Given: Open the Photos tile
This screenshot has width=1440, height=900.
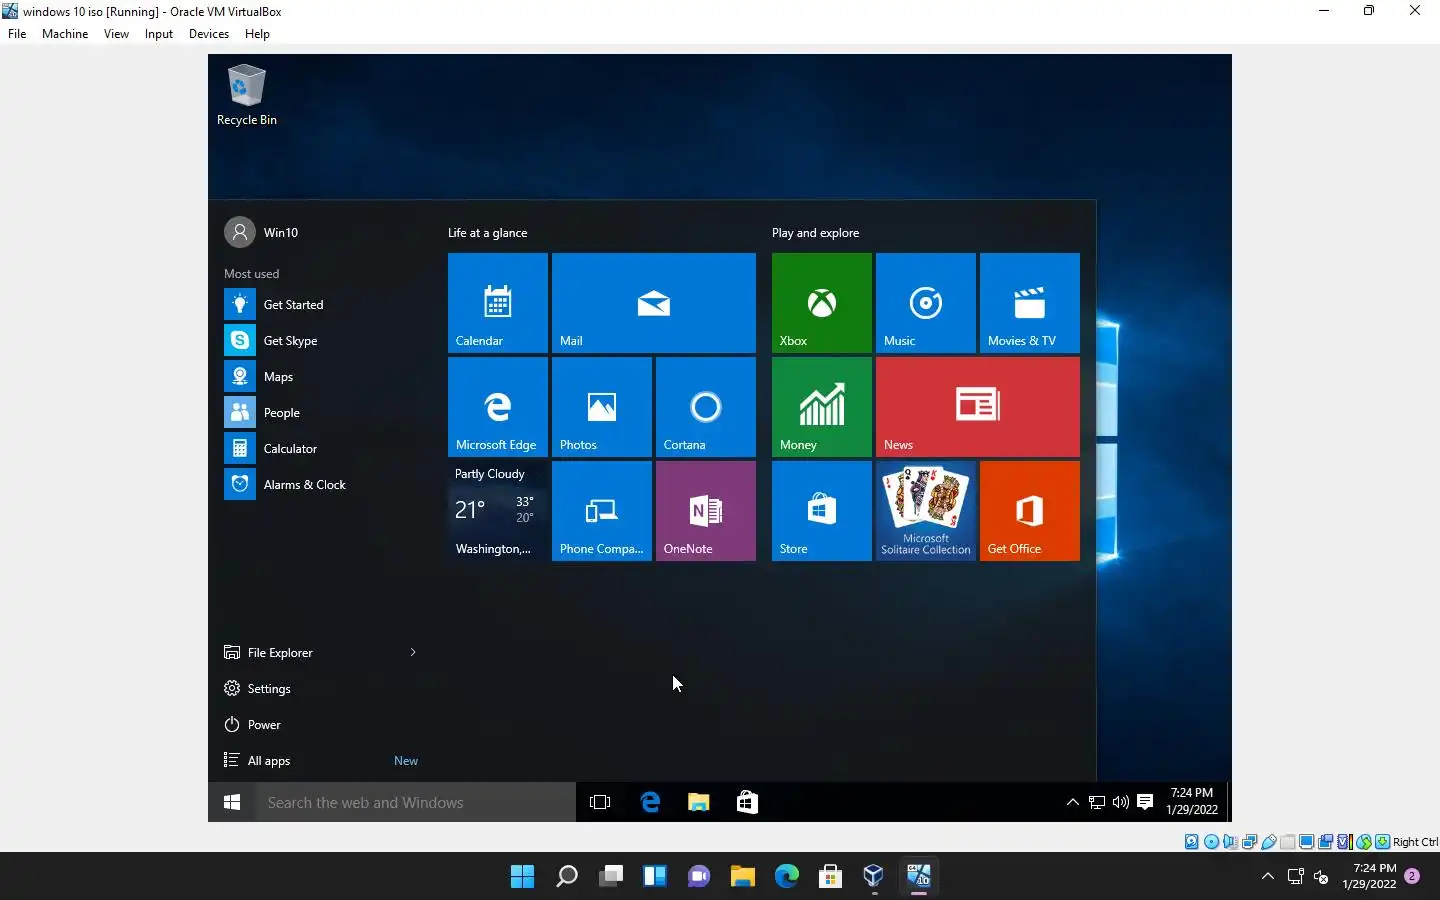Looking at the screenshot, I should pyautogui.click(x=602, y=407).
